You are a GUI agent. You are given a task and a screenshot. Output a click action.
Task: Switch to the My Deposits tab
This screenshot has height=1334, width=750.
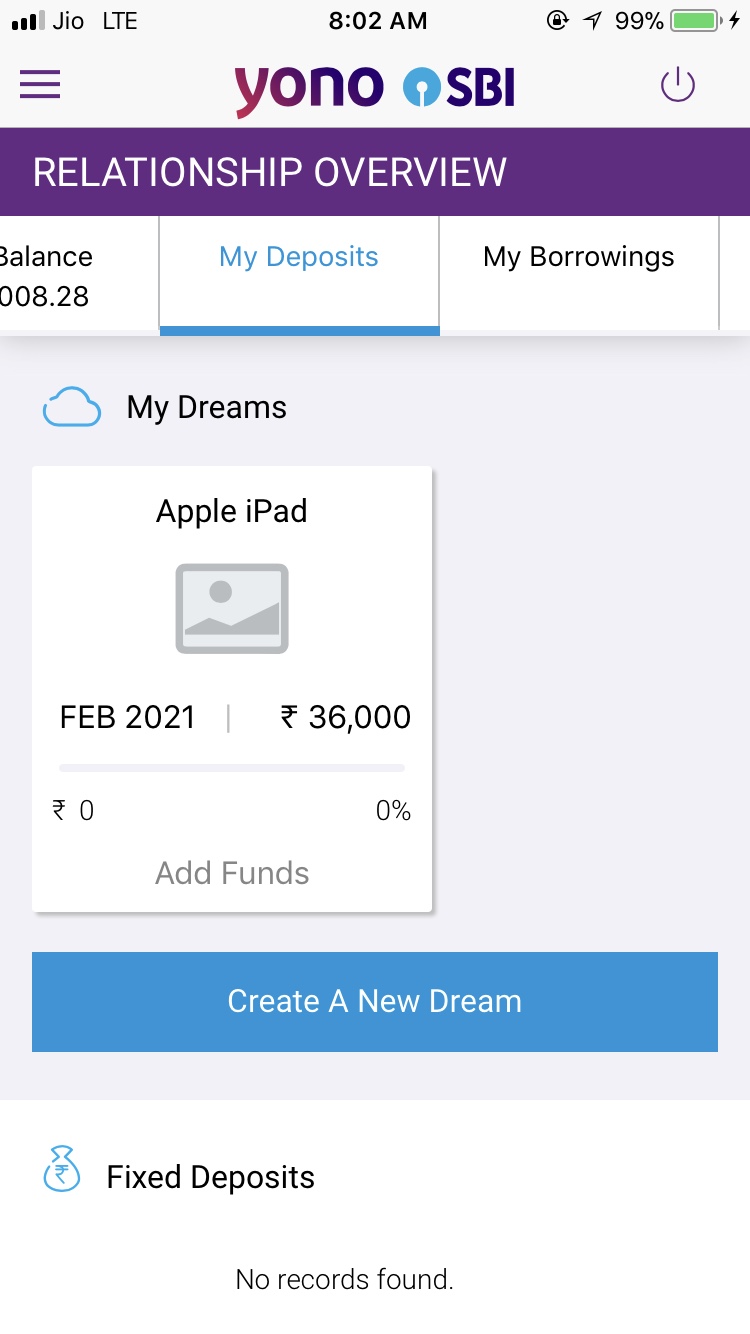pos(299,258)
